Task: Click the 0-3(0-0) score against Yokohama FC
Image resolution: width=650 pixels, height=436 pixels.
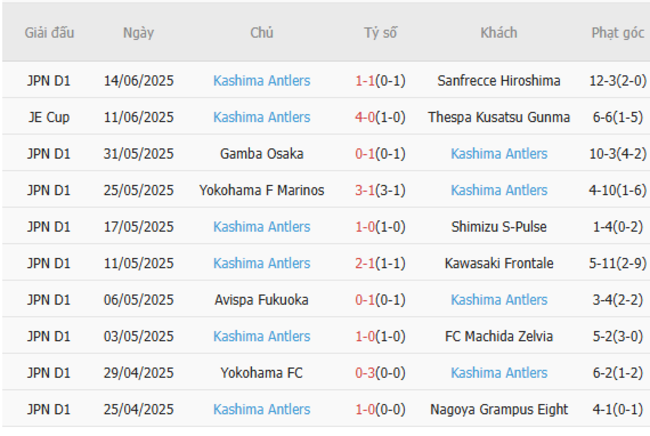Action: point(380,373)
